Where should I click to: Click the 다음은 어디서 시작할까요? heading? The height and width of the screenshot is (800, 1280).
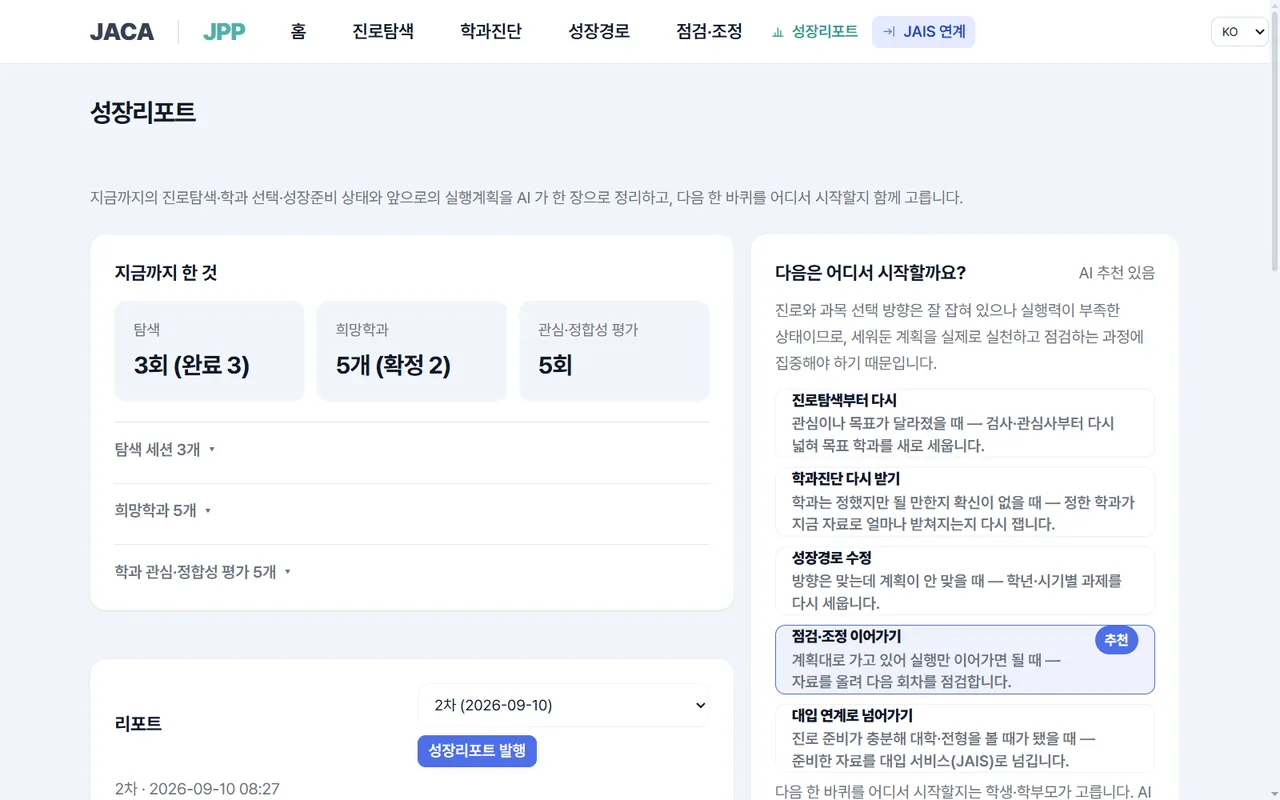[x=870, y=273]
